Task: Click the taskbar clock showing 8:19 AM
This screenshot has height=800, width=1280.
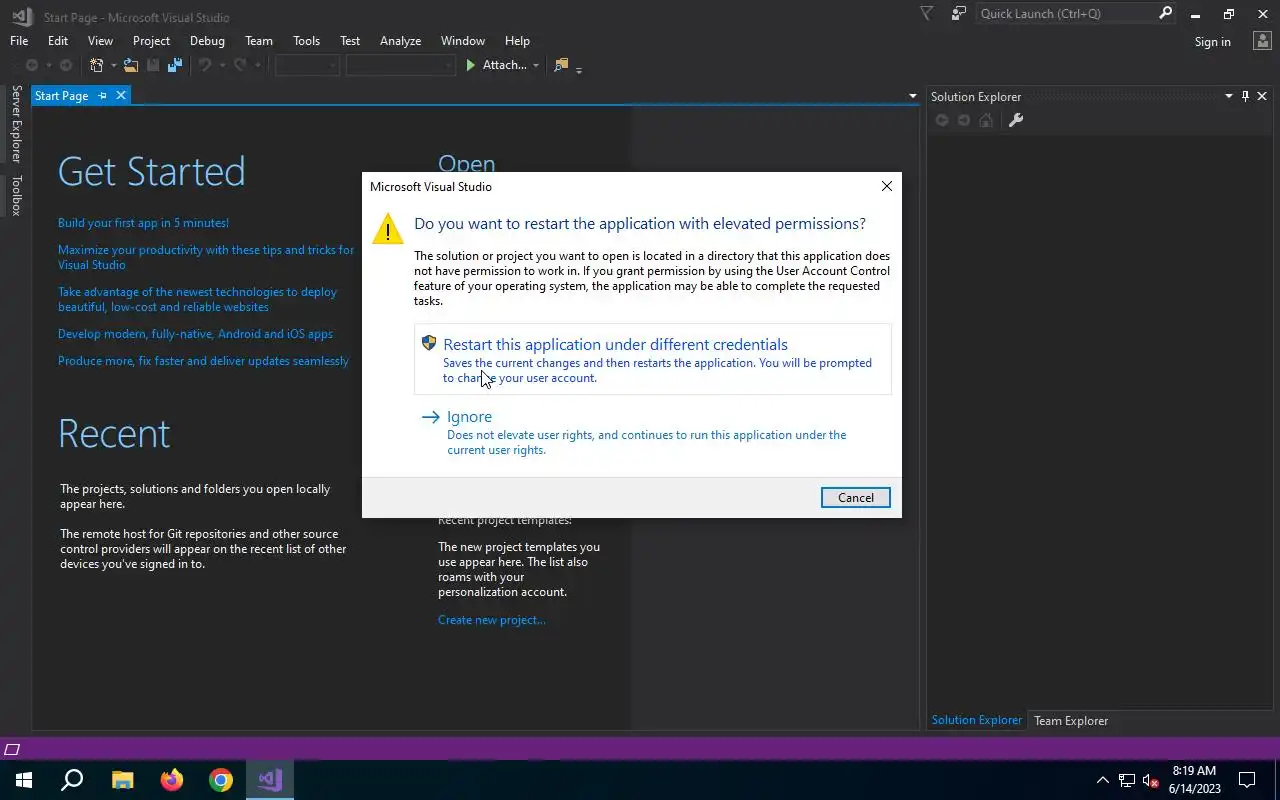Action: (1194, 780)
